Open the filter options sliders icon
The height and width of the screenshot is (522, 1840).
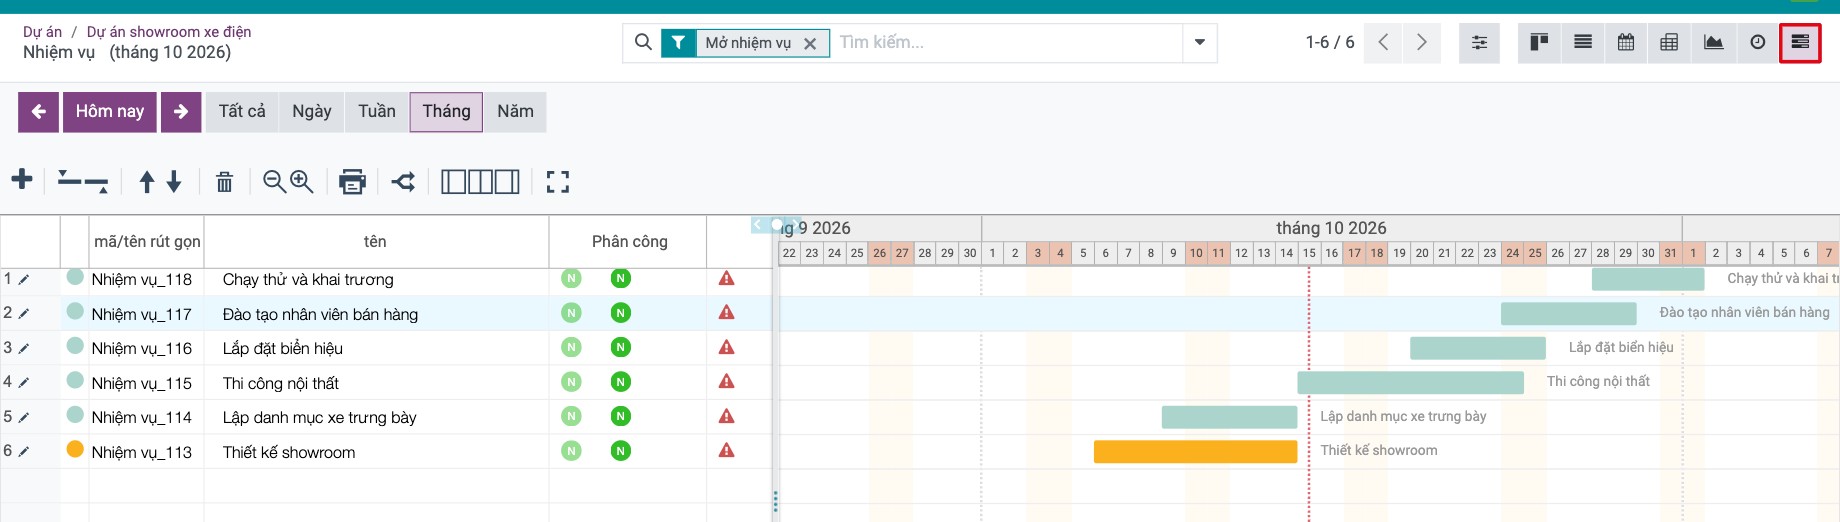1479,42
